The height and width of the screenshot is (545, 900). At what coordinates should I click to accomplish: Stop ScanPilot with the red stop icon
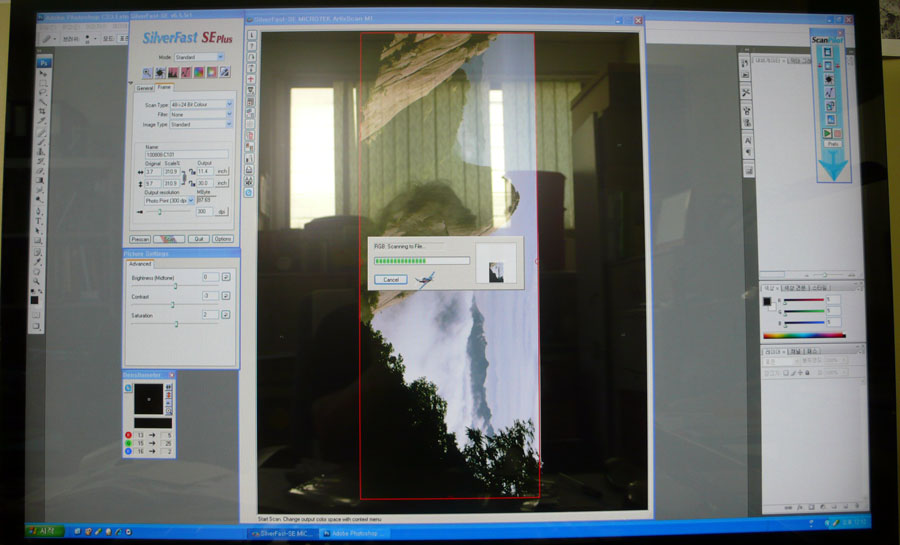837,133
